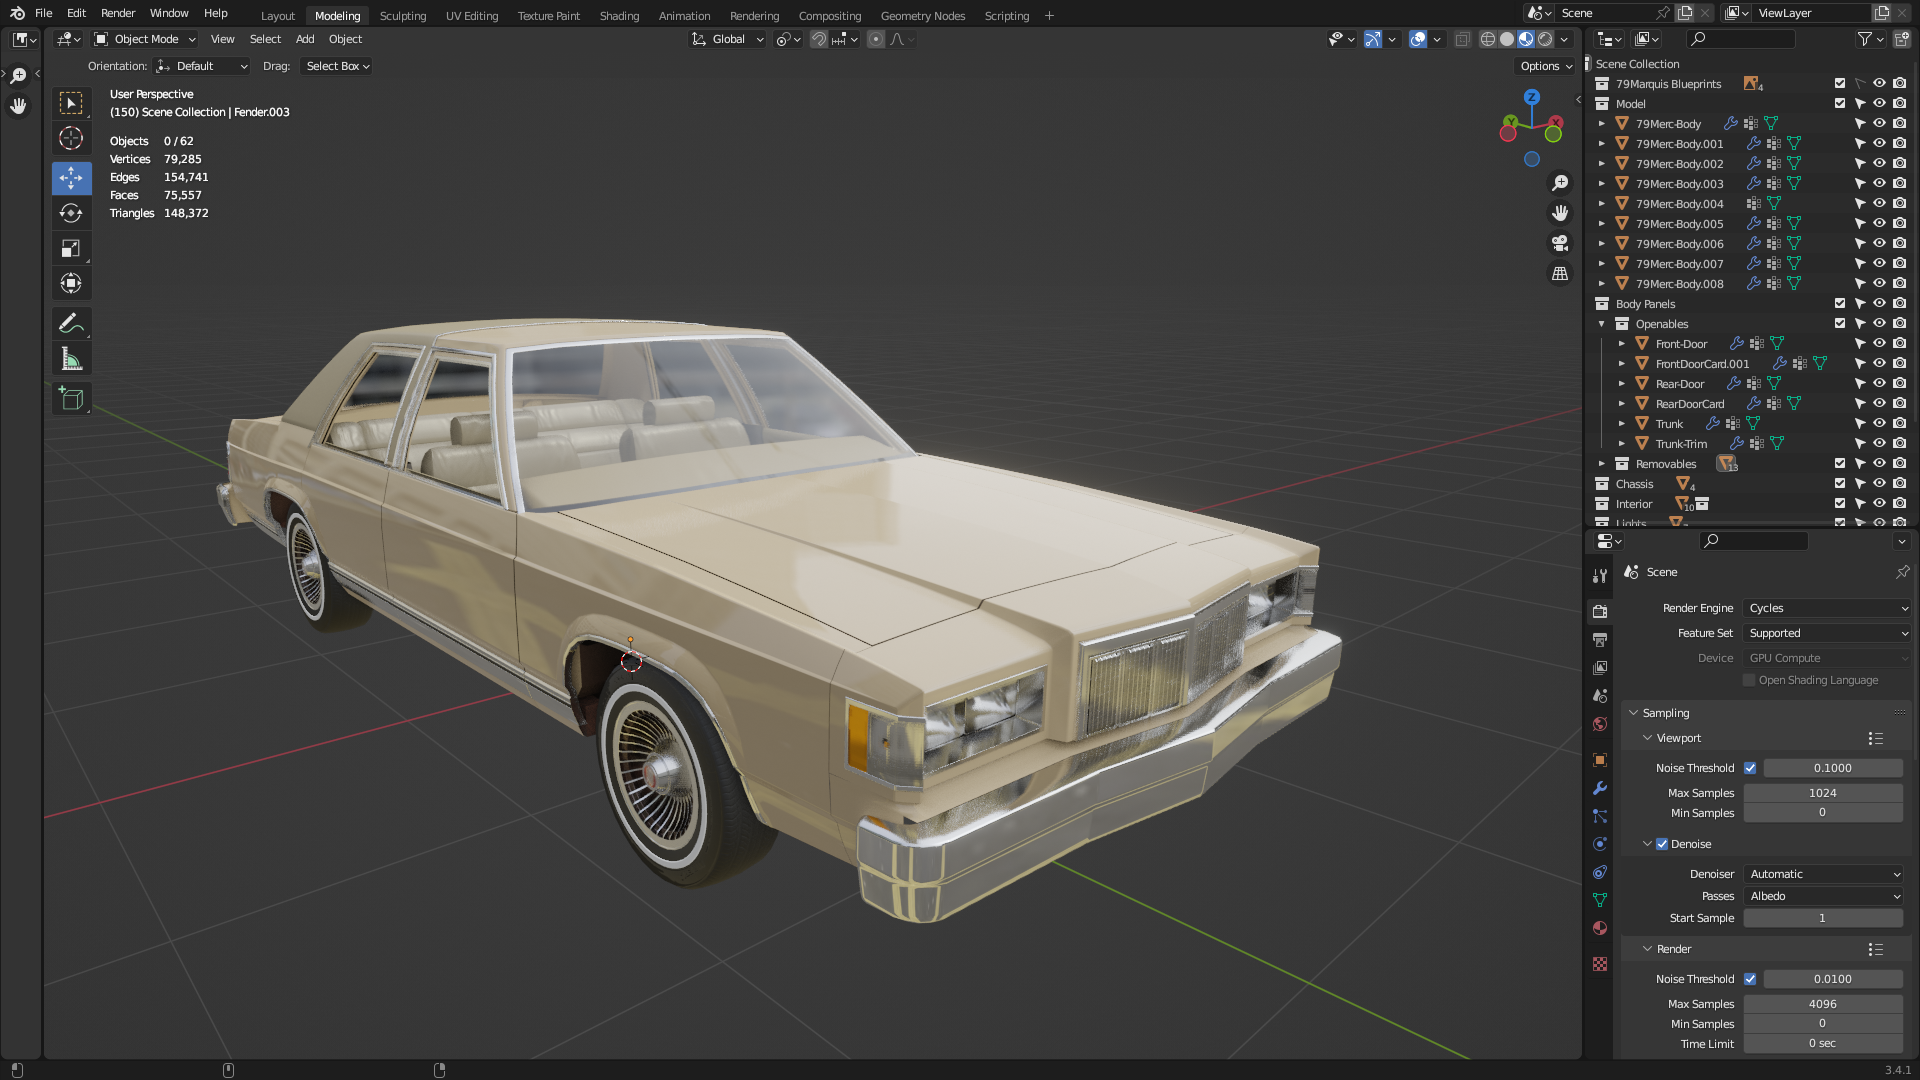Toggle camera view in viewport
The image size is (1920, 1080).
coord(1560,243)
